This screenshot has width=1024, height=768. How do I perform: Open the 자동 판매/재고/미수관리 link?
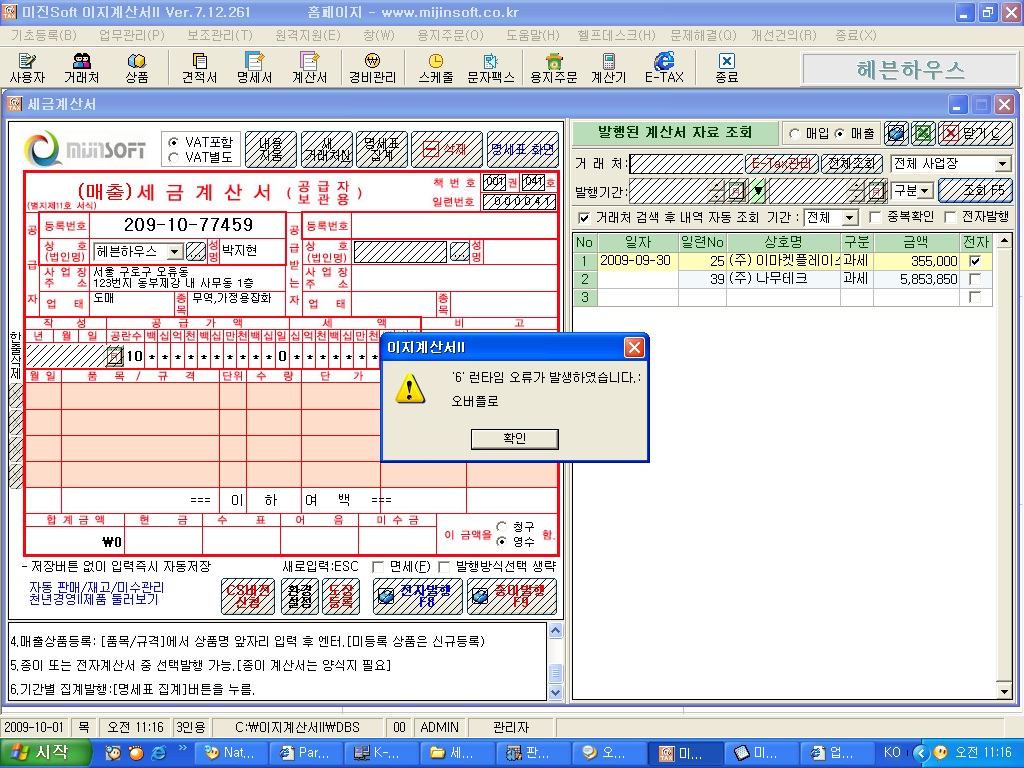tap(97, 587)
